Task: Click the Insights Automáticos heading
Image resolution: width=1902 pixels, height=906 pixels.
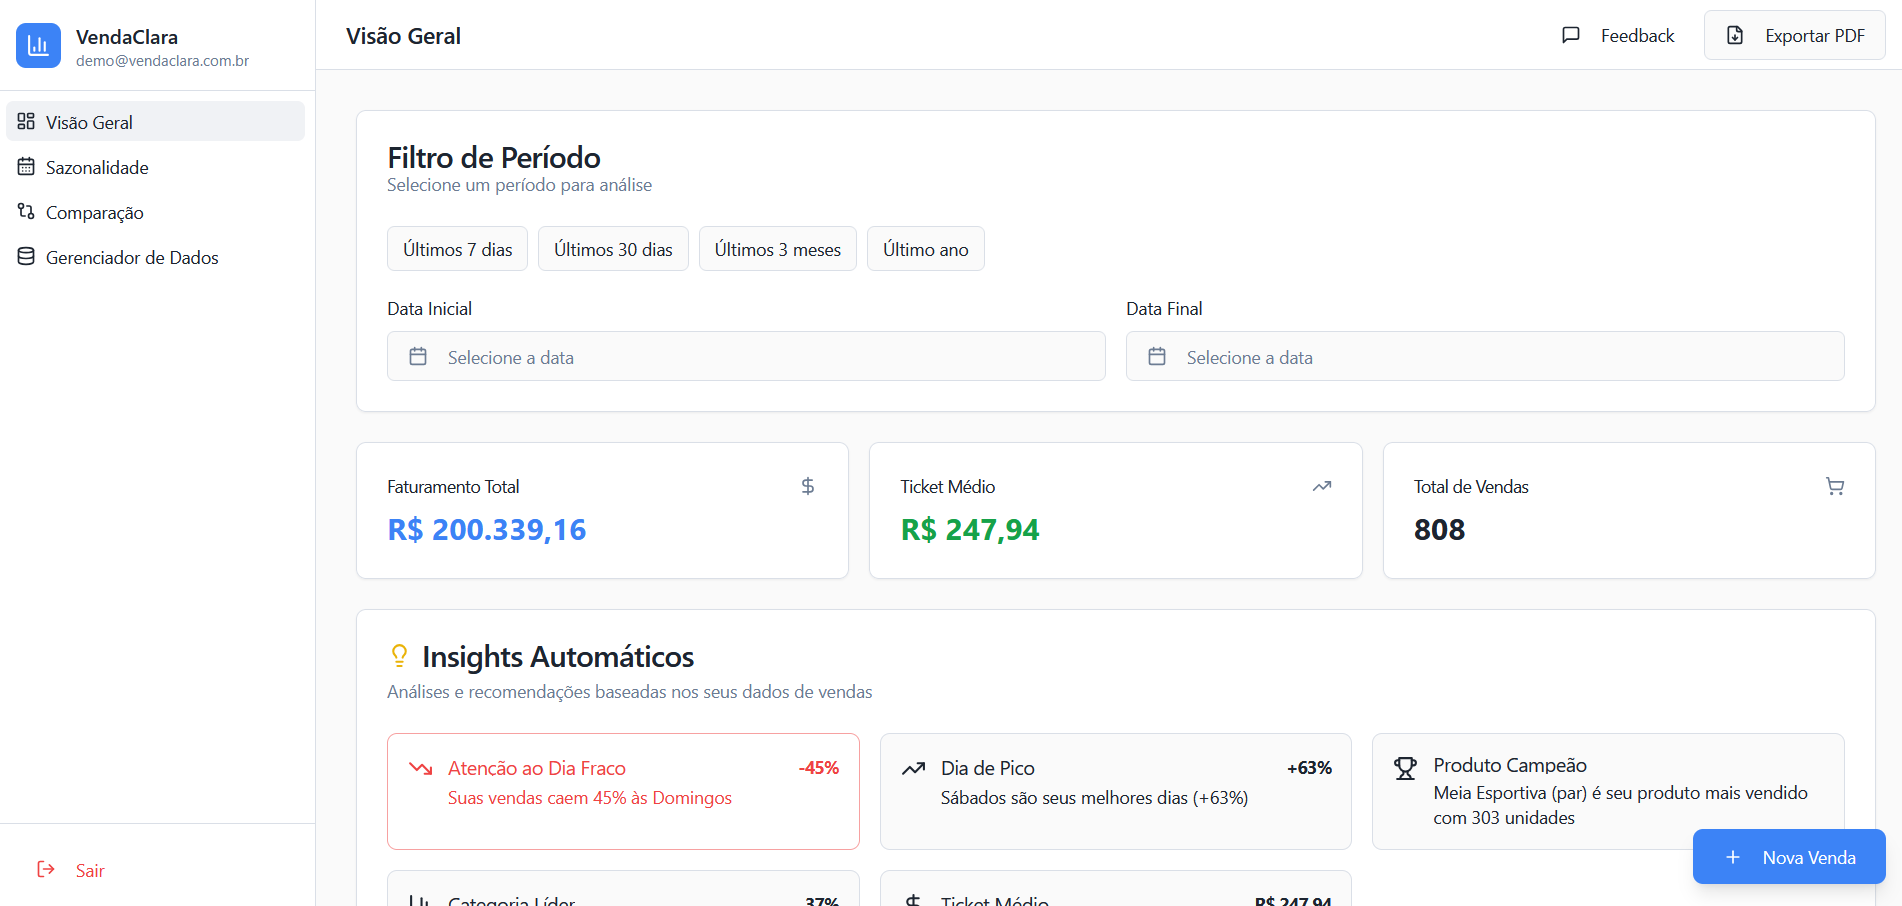Action: pyautogui.click(x=558, y=656)
